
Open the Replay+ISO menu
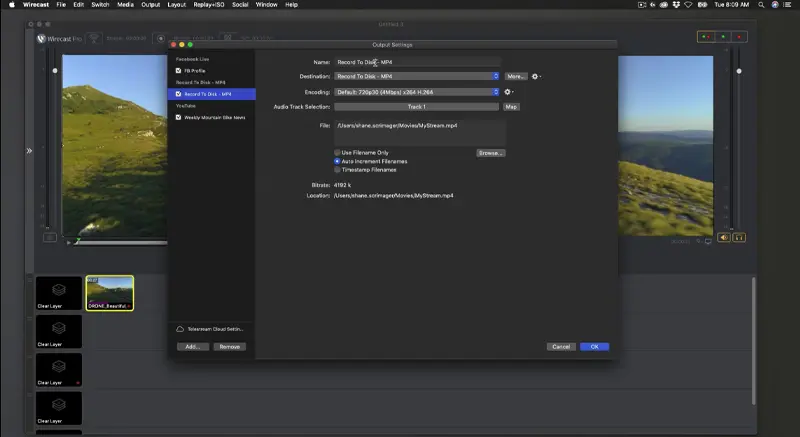pyautogui.click(x=209, y=5)
